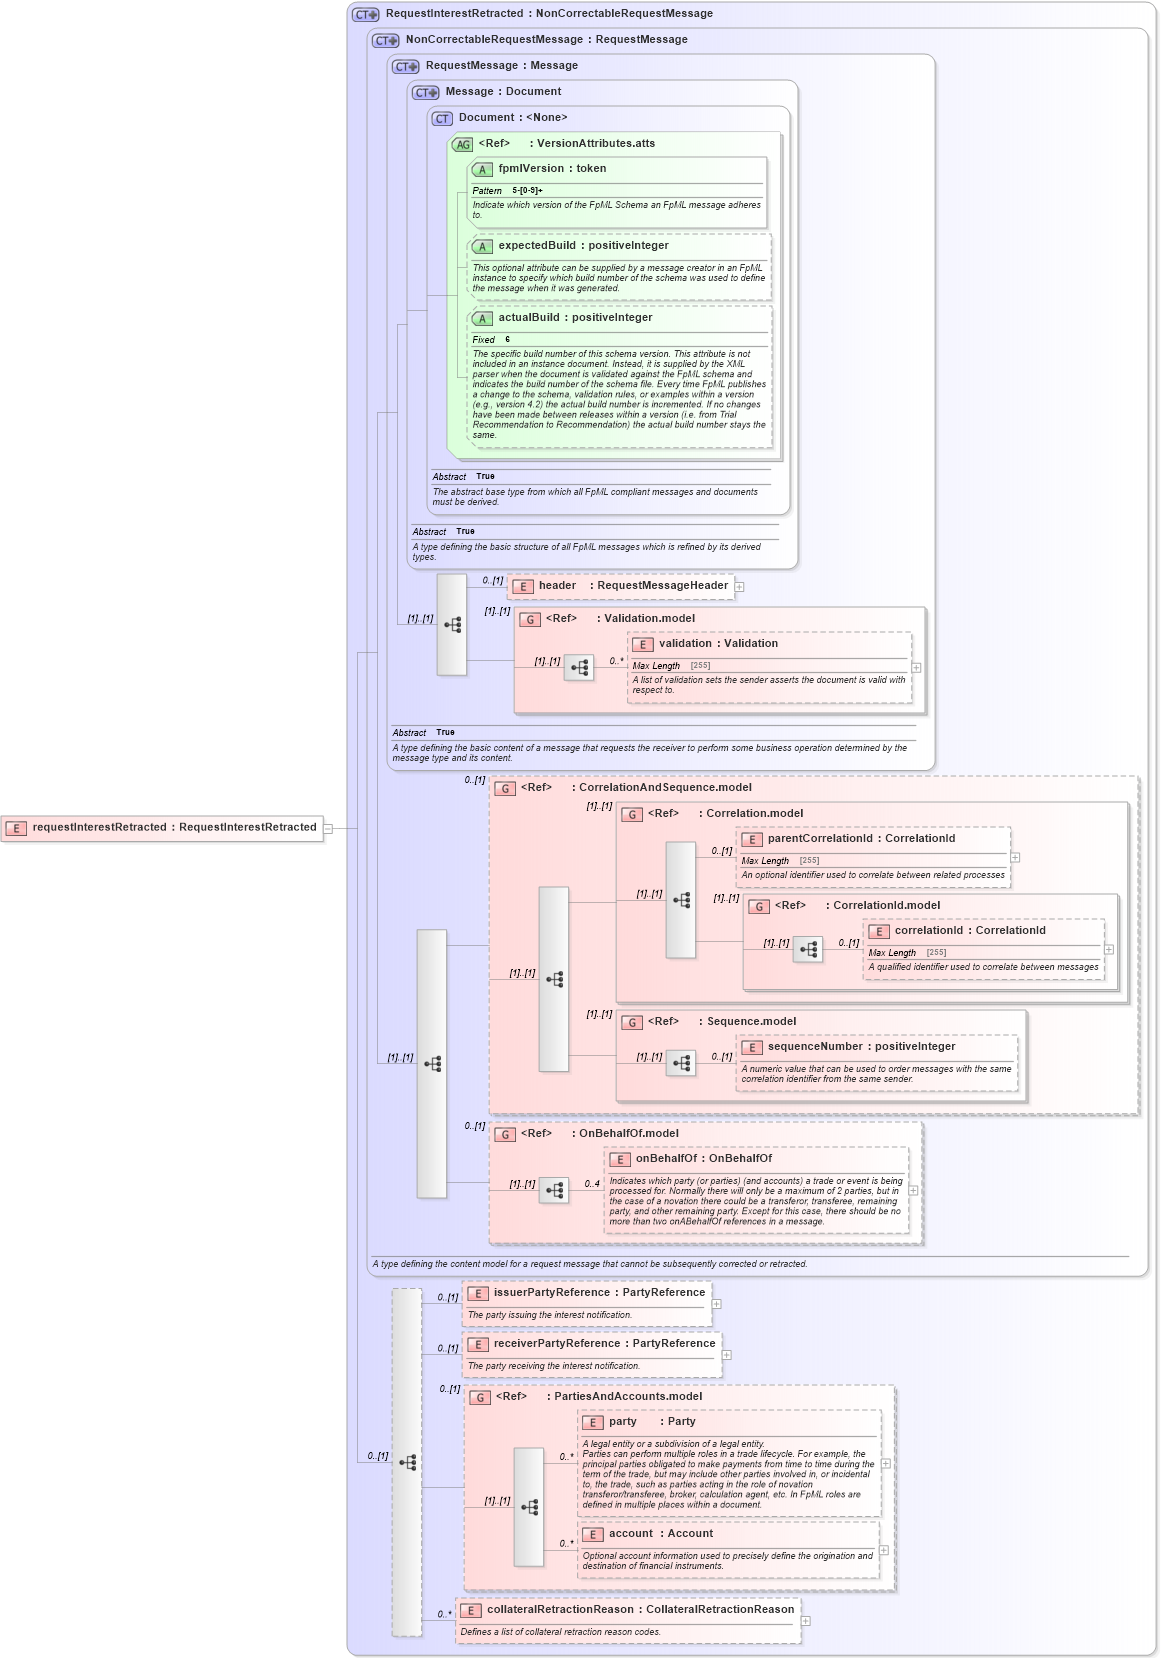Click 'The party receiving the interest notification.'

554,1367
